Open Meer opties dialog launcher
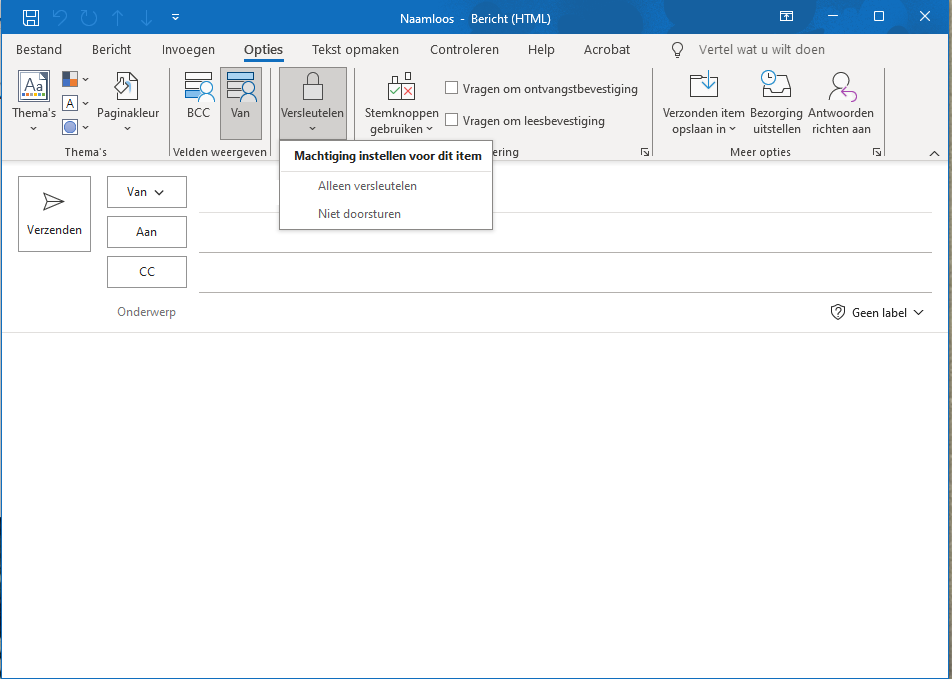The width and height of the screenshot is (952, 679). tap(877, 152)
